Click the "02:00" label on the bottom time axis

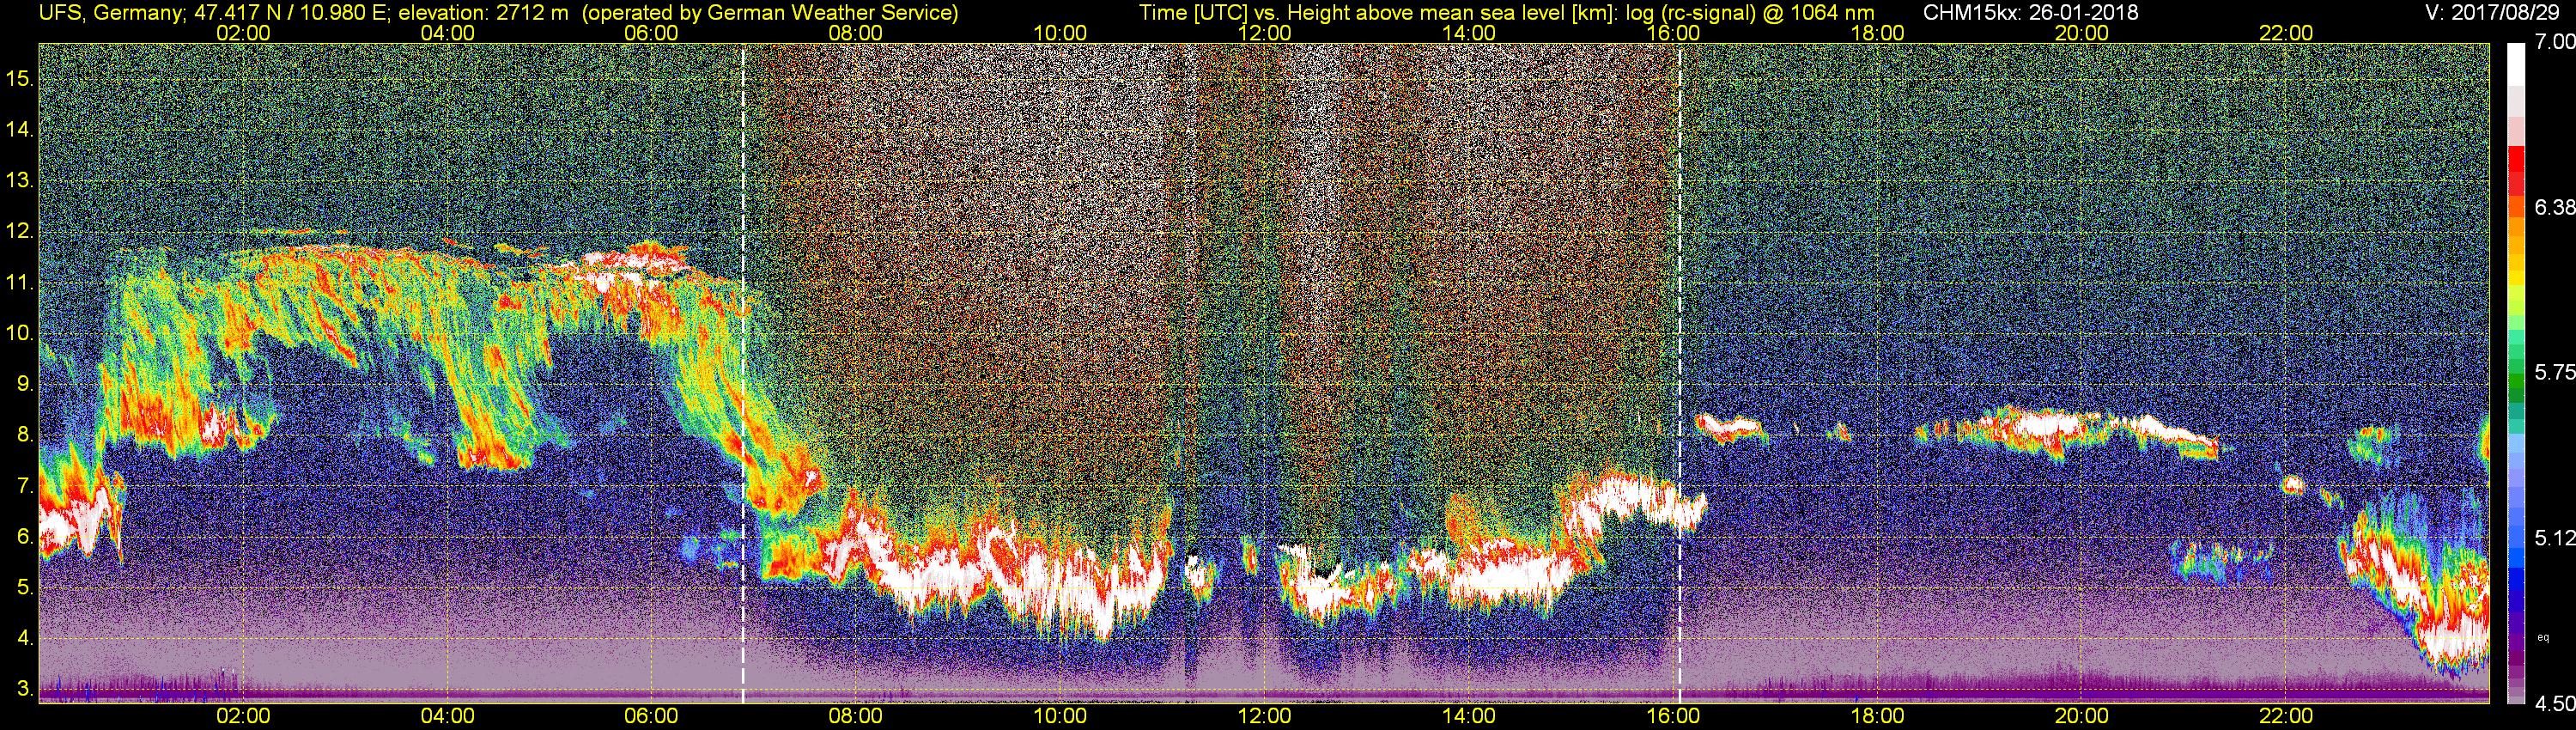point(243,716)
